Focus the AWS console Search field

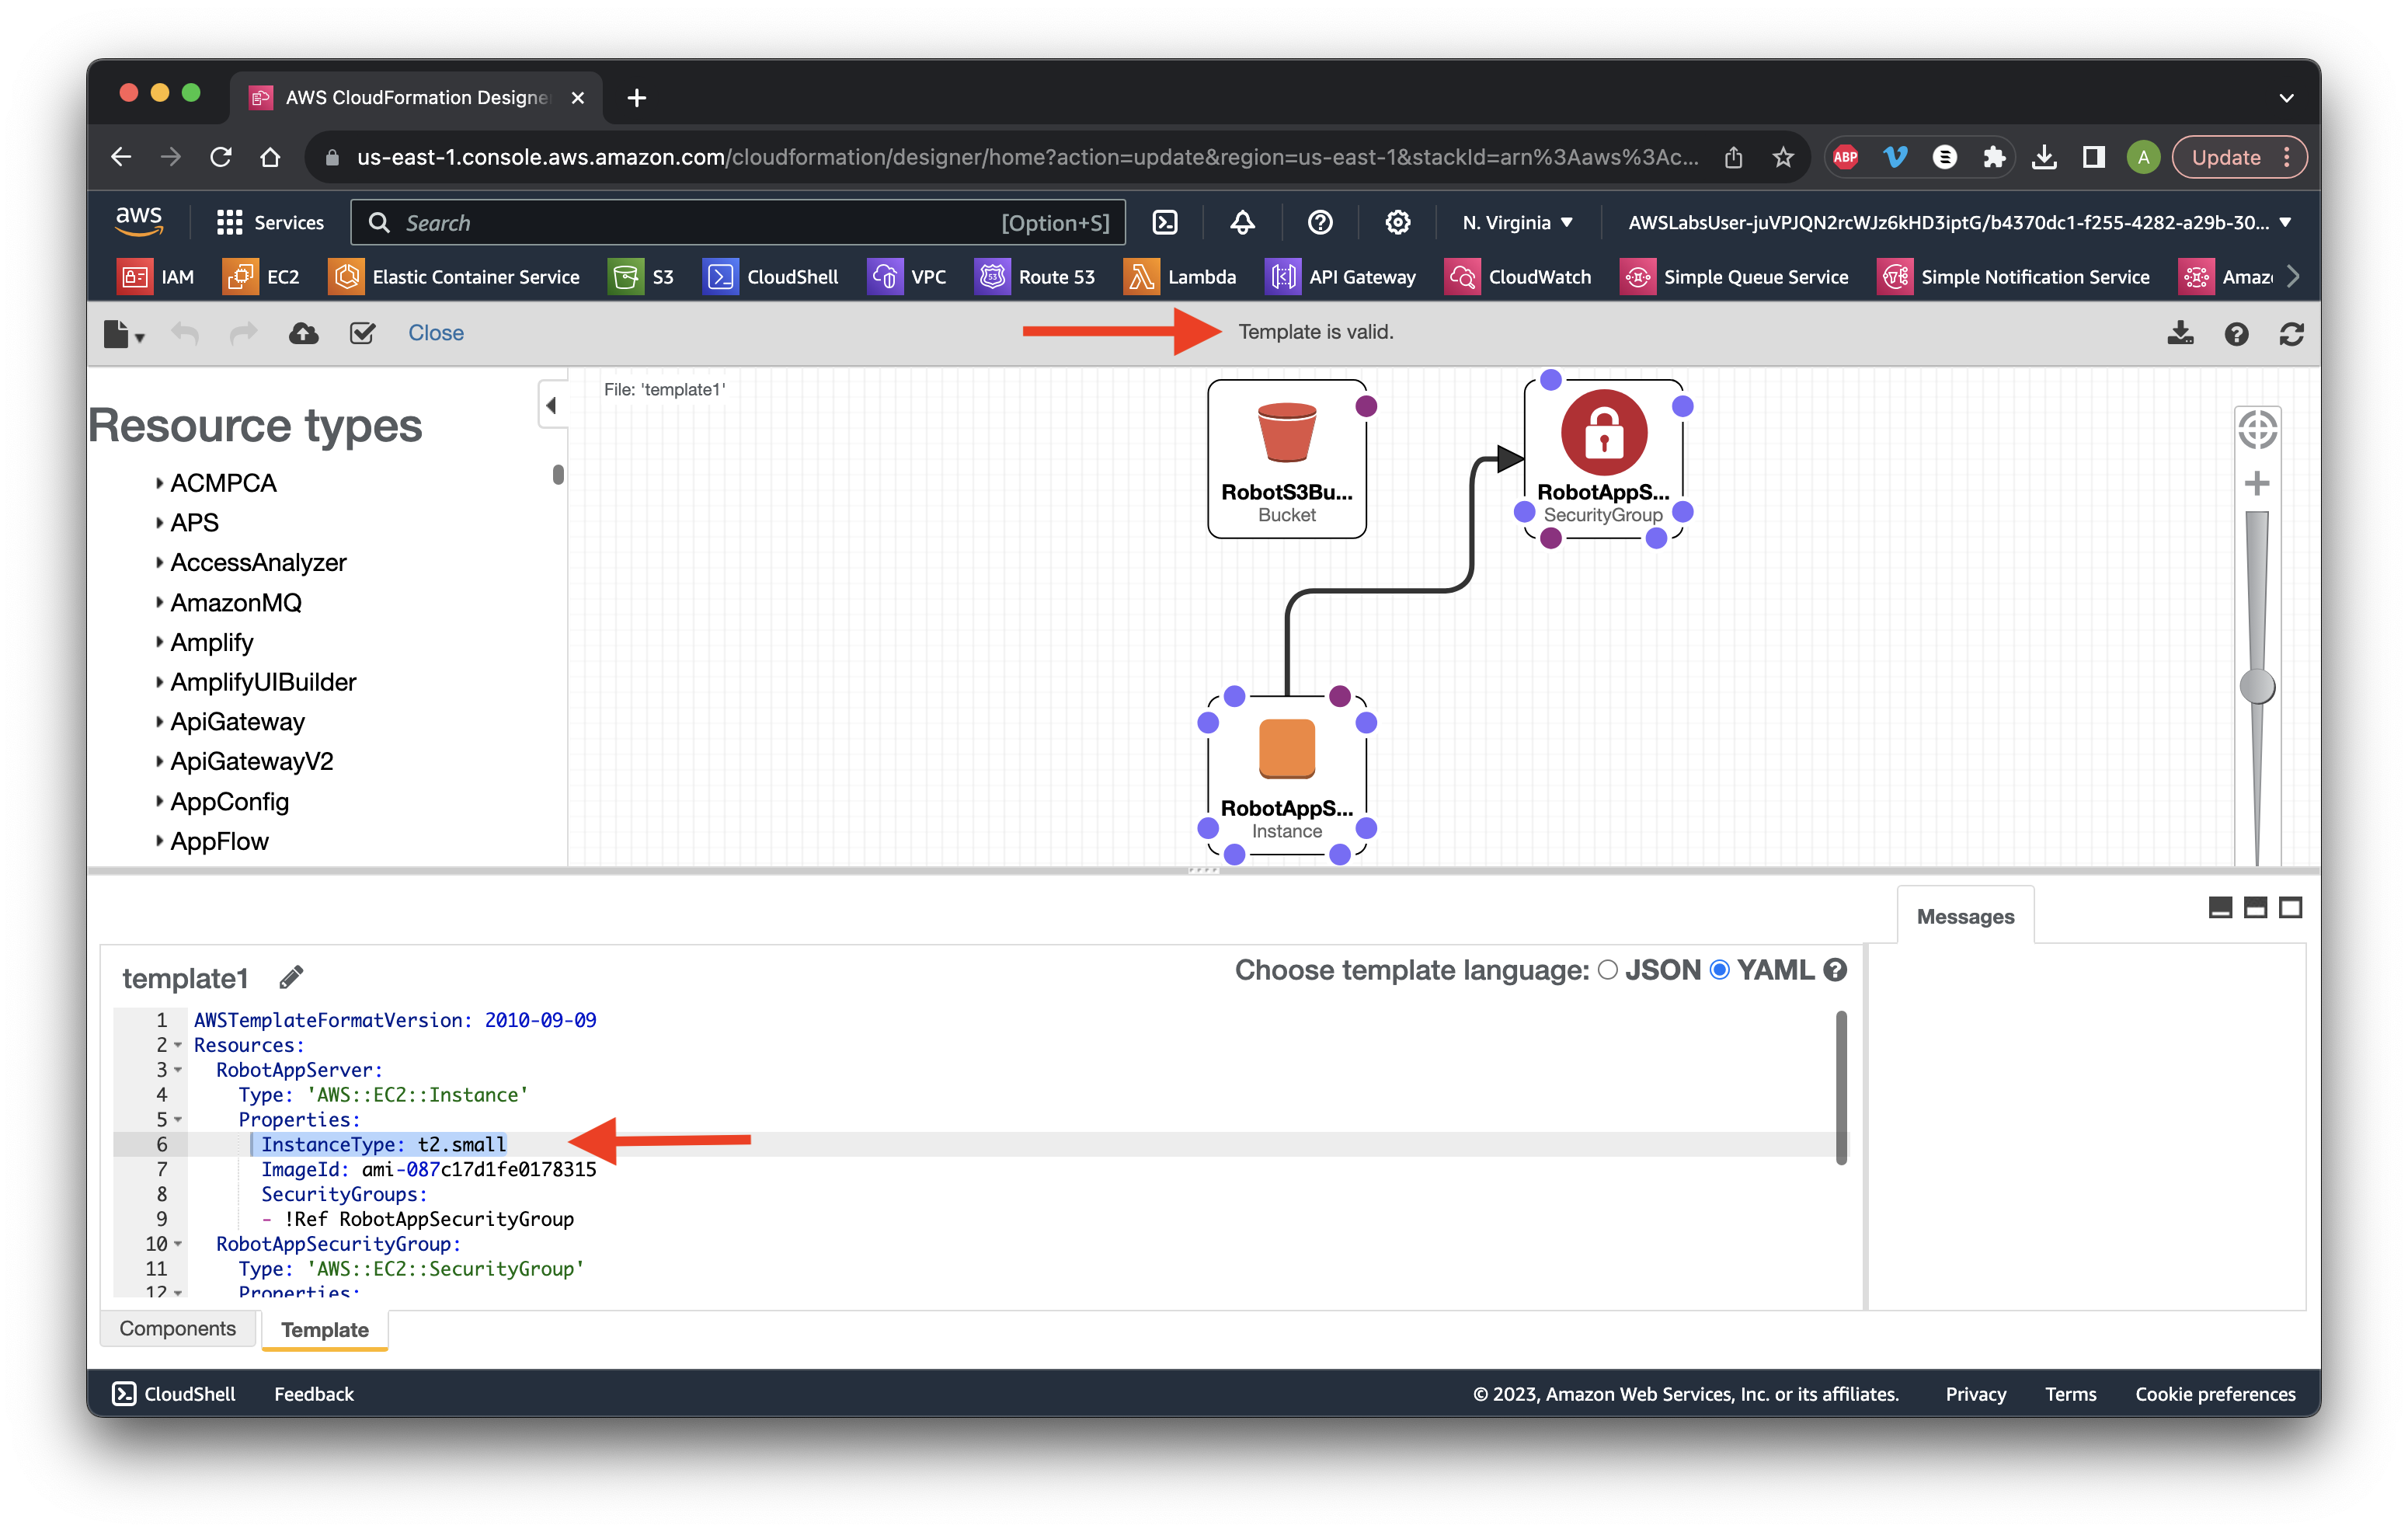(738, 222)
